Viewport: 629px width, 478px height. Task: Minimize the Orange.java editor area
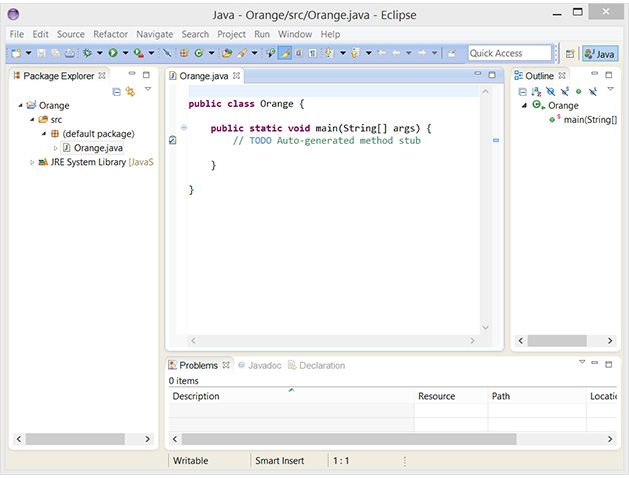pyautogui.click(x=477, y=74)
